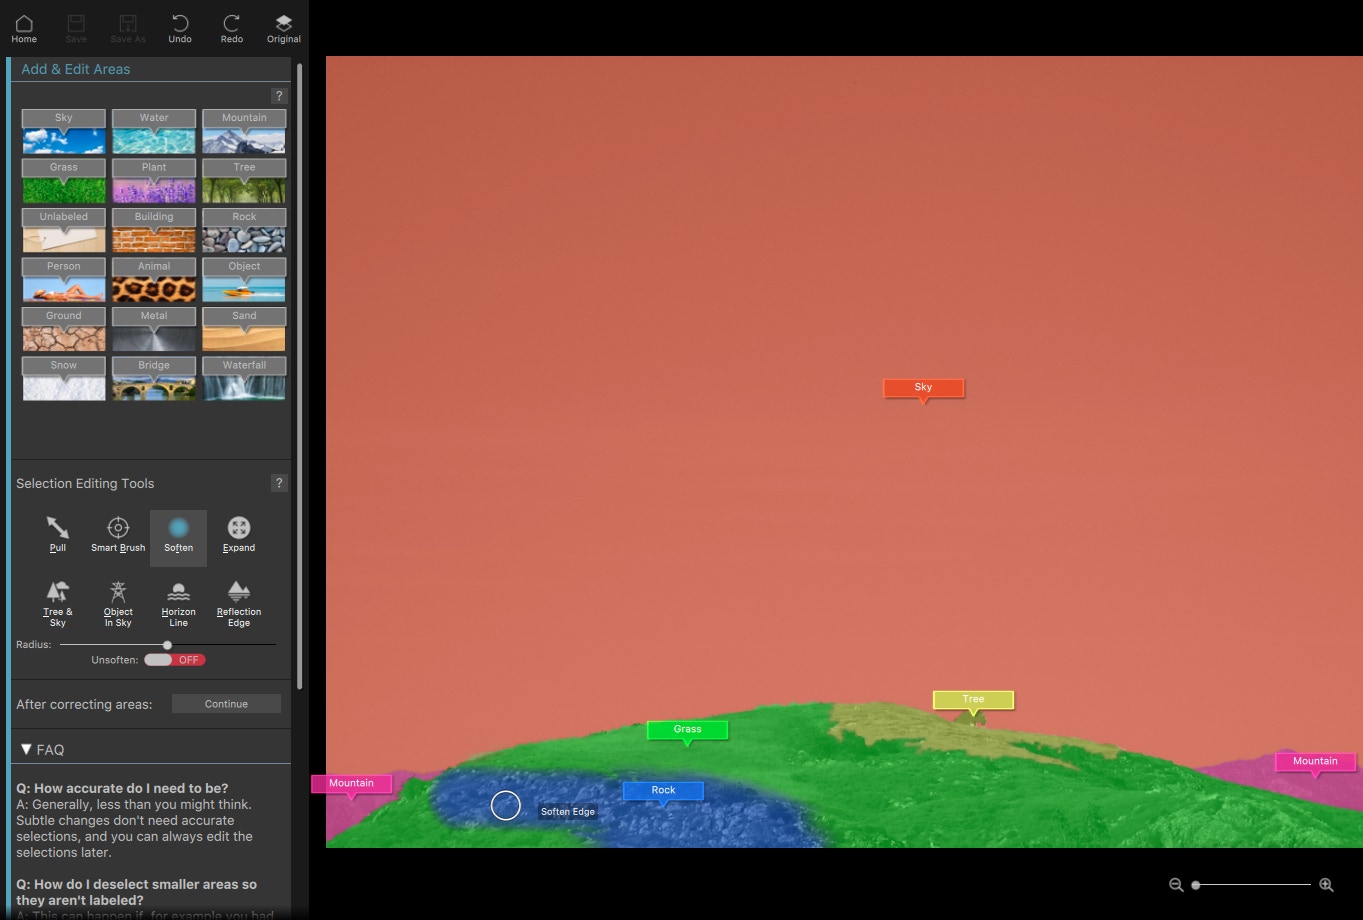Screen dimensions: 1363x920
Task: Activate the Expand selection tool
Action: click(x=238, y=534)
